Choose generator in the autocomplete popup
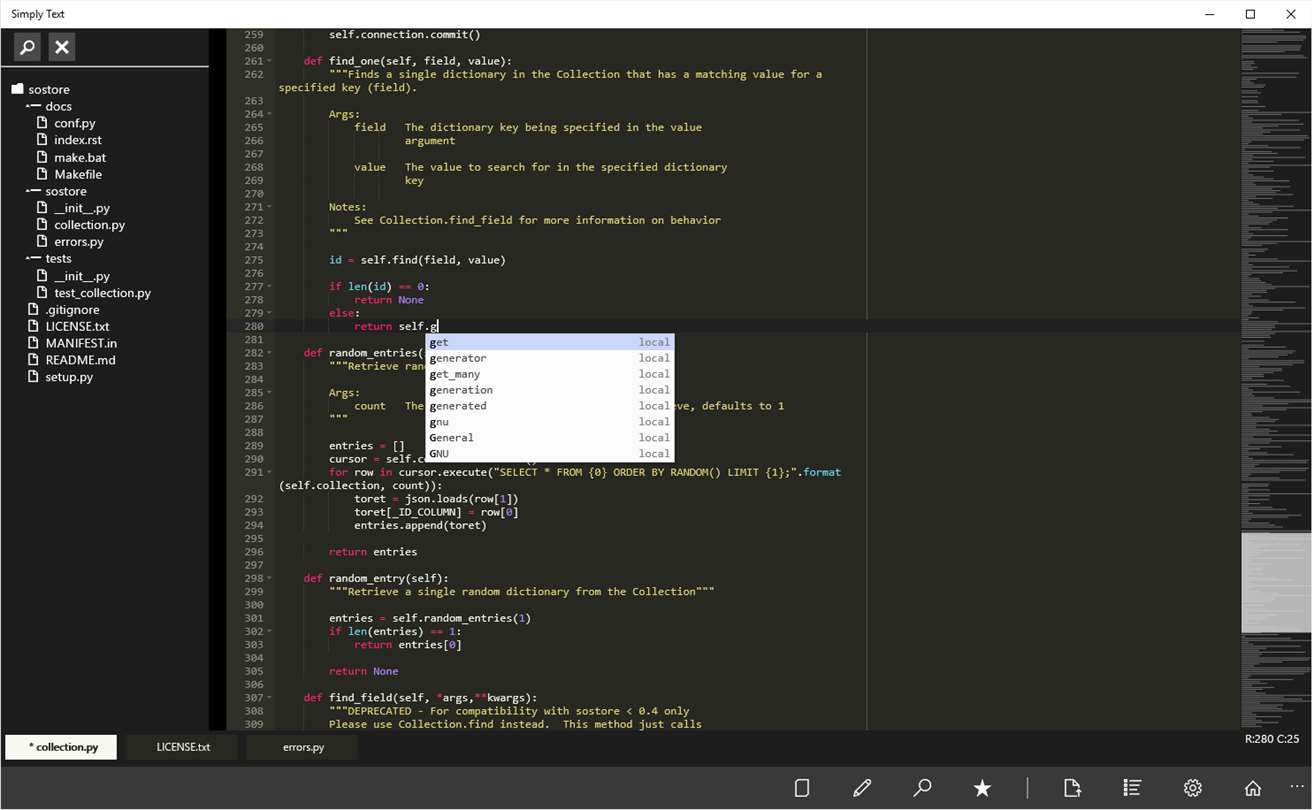 click(x=458, y=358)
